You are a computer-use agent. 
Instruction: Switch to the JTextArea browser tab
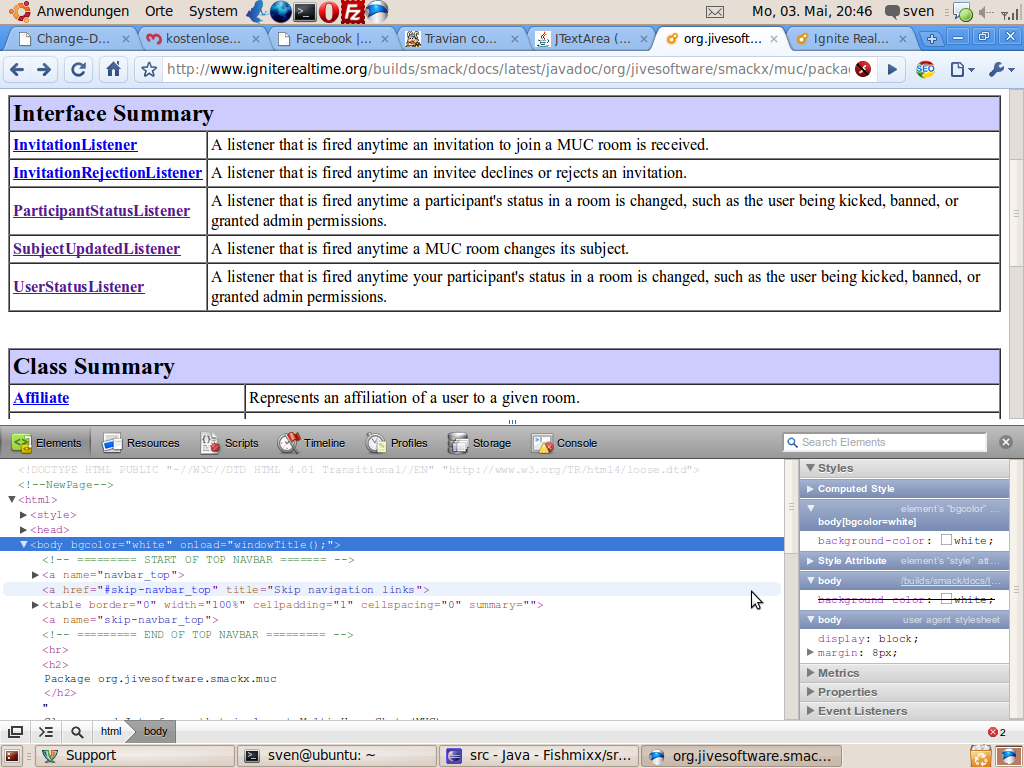(x=584, y=39)
